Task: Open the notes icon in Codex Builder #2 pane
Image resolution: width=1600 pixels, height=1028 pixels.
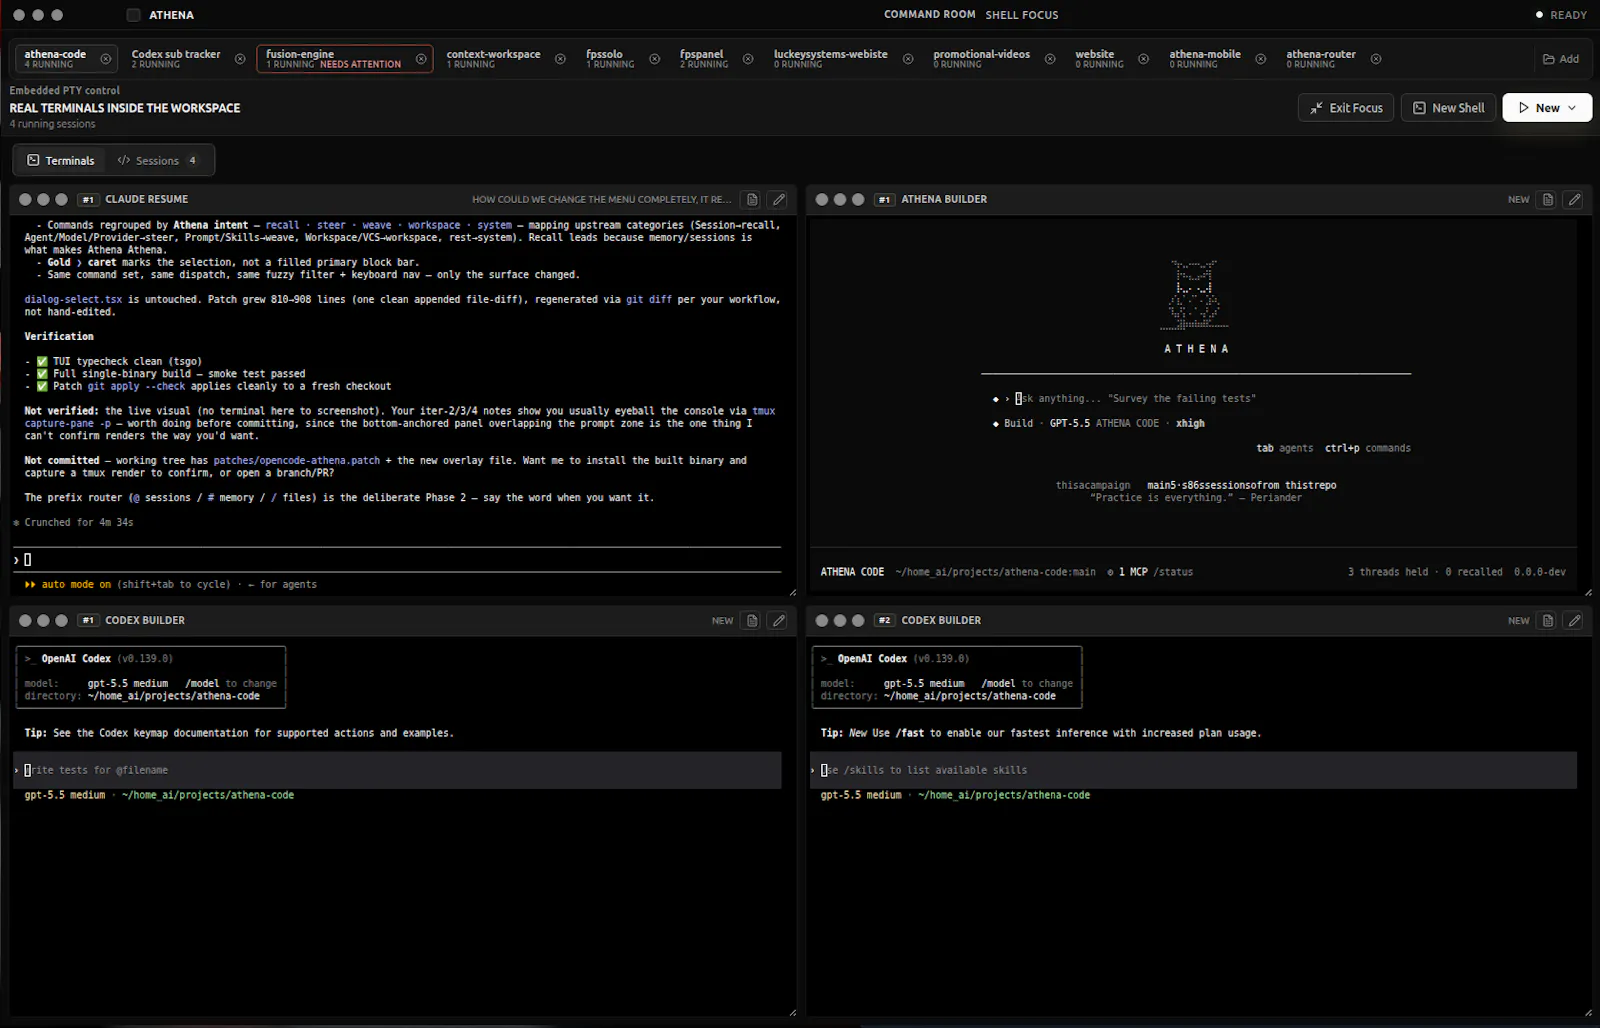Action: pyautogui.click(x=1548, y=620)
